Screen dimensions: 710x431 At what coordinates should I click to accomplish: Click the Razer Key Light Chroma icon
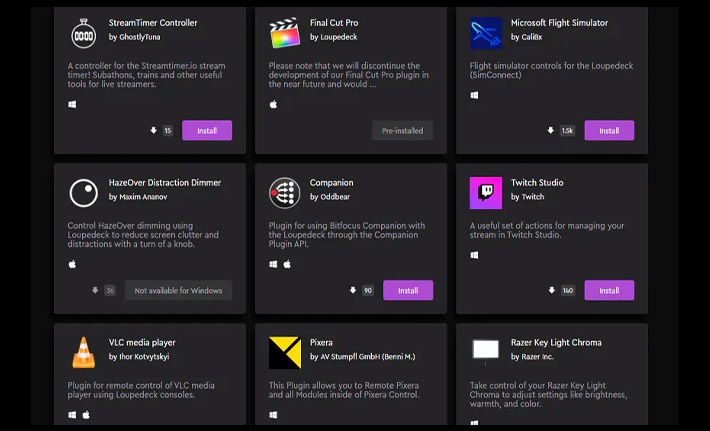coord(486,351)
